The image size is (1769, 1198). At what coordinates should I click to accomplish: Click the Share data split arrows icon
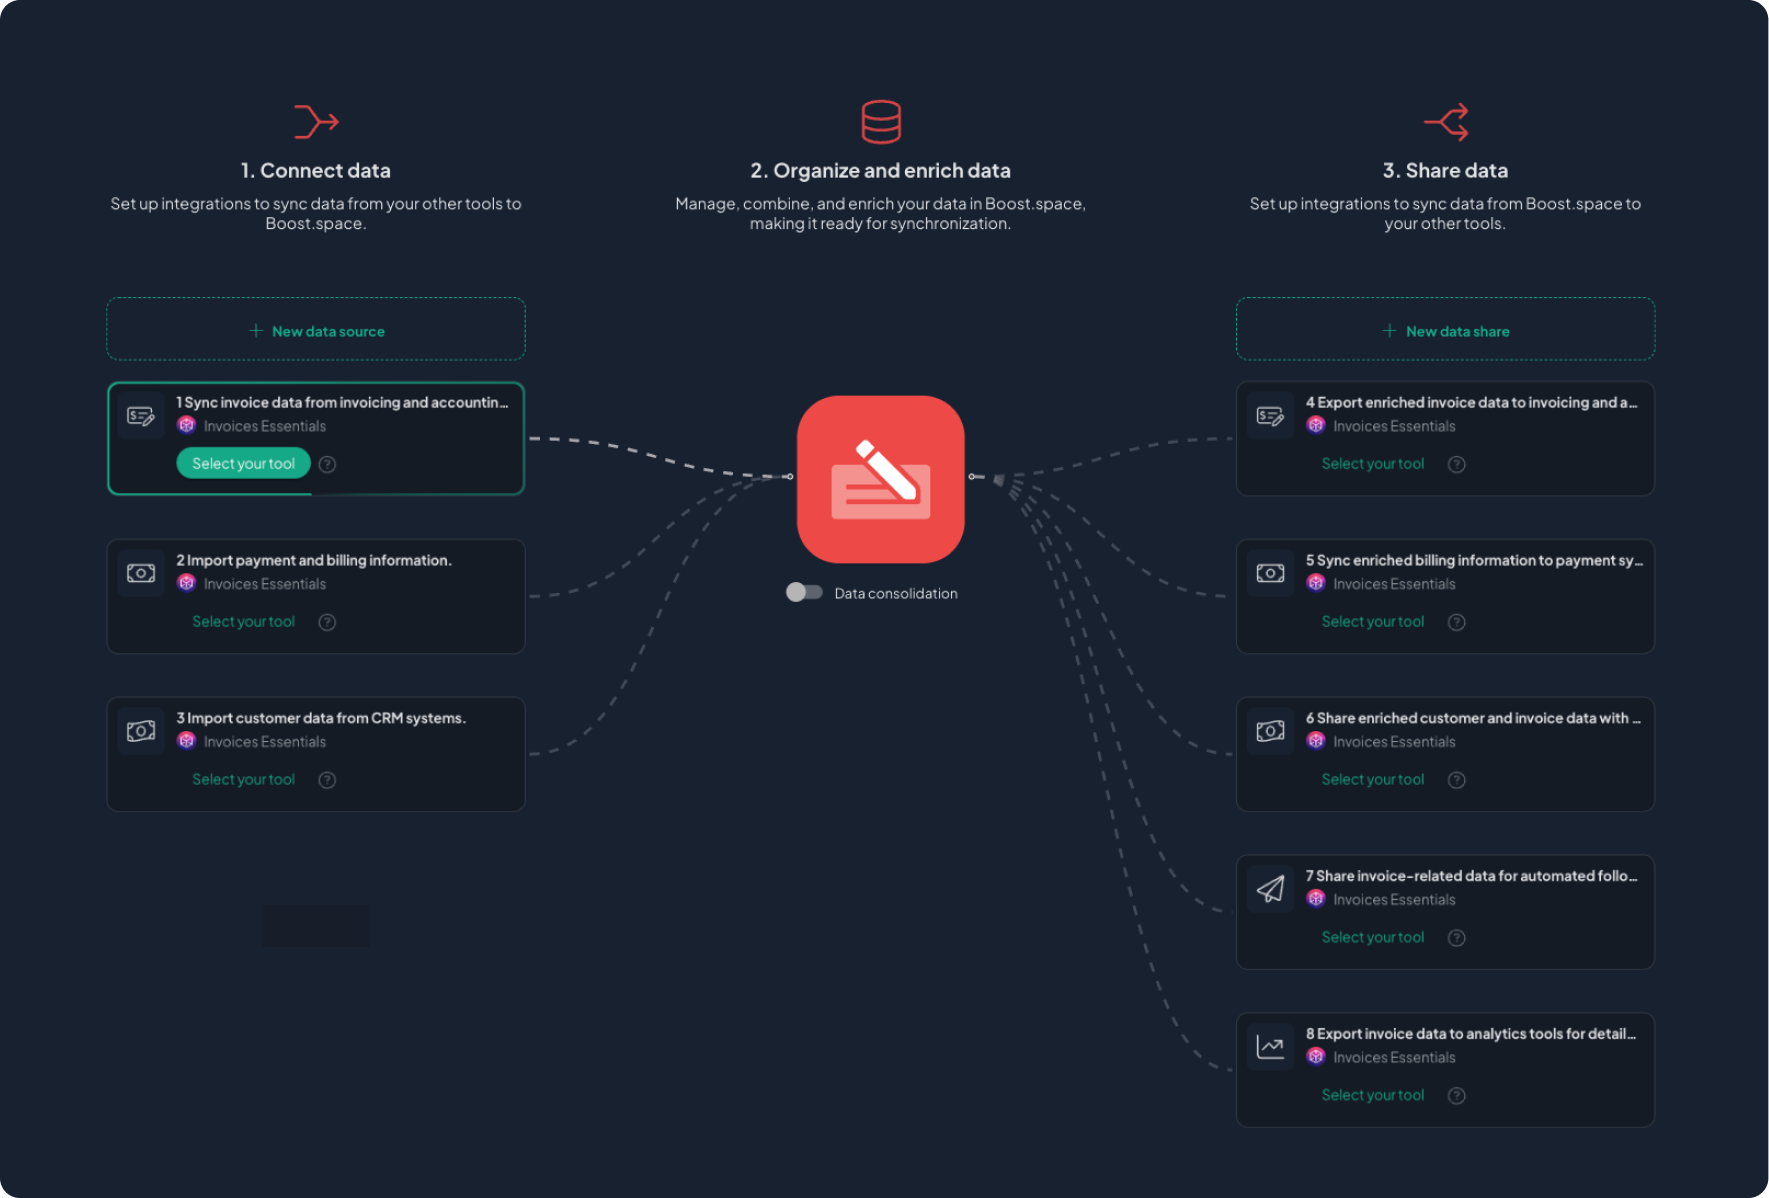pyautogui.click(x=1446, y=122)
